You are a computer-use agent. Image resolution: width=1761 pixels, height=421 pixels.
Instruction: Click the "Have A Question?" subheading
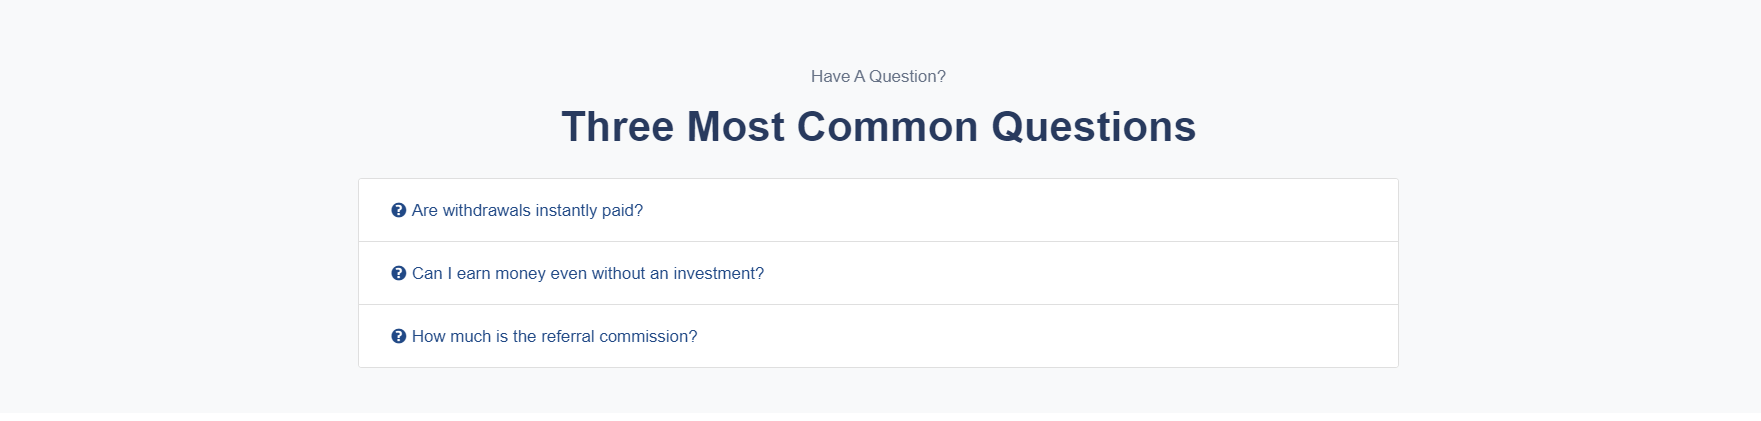[878, 76]
